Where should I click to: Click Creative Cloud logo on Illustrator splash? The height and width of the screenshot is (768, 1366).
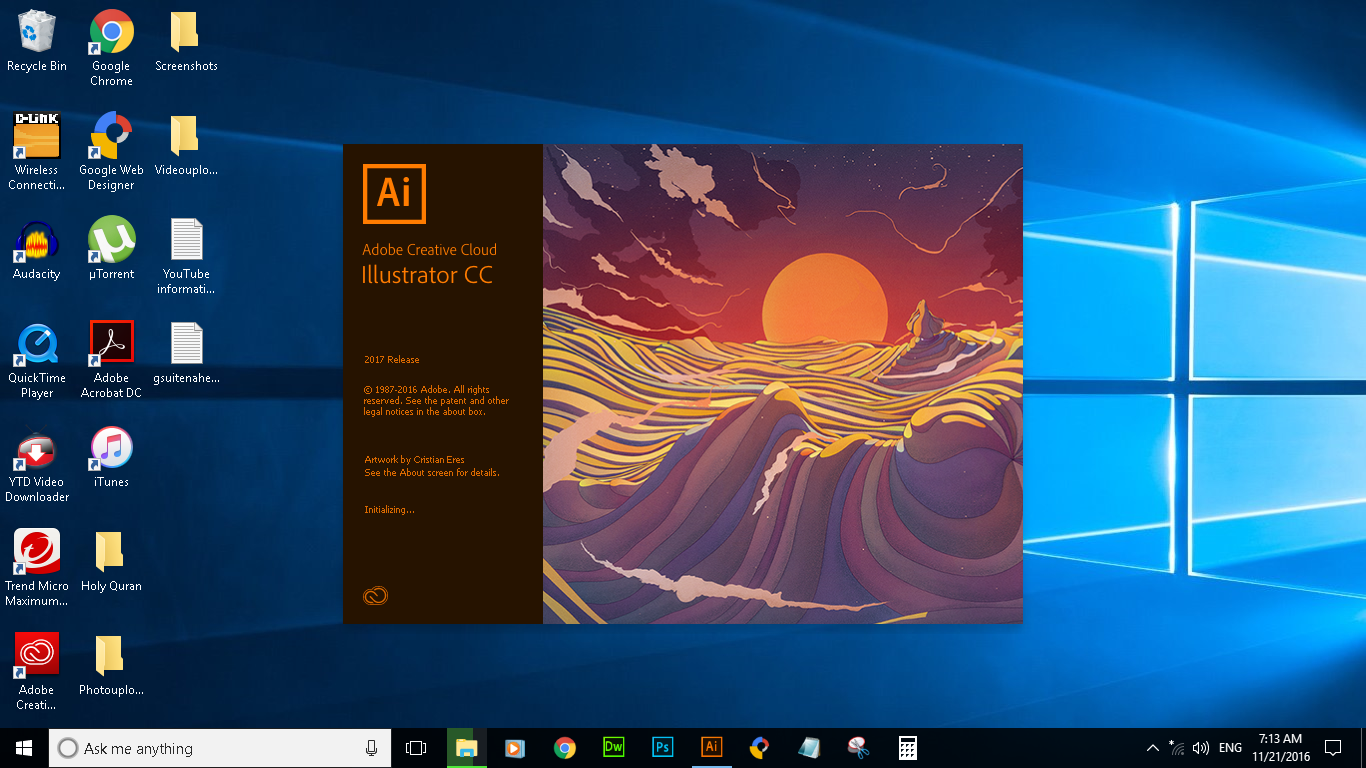[x=375, y=597]
